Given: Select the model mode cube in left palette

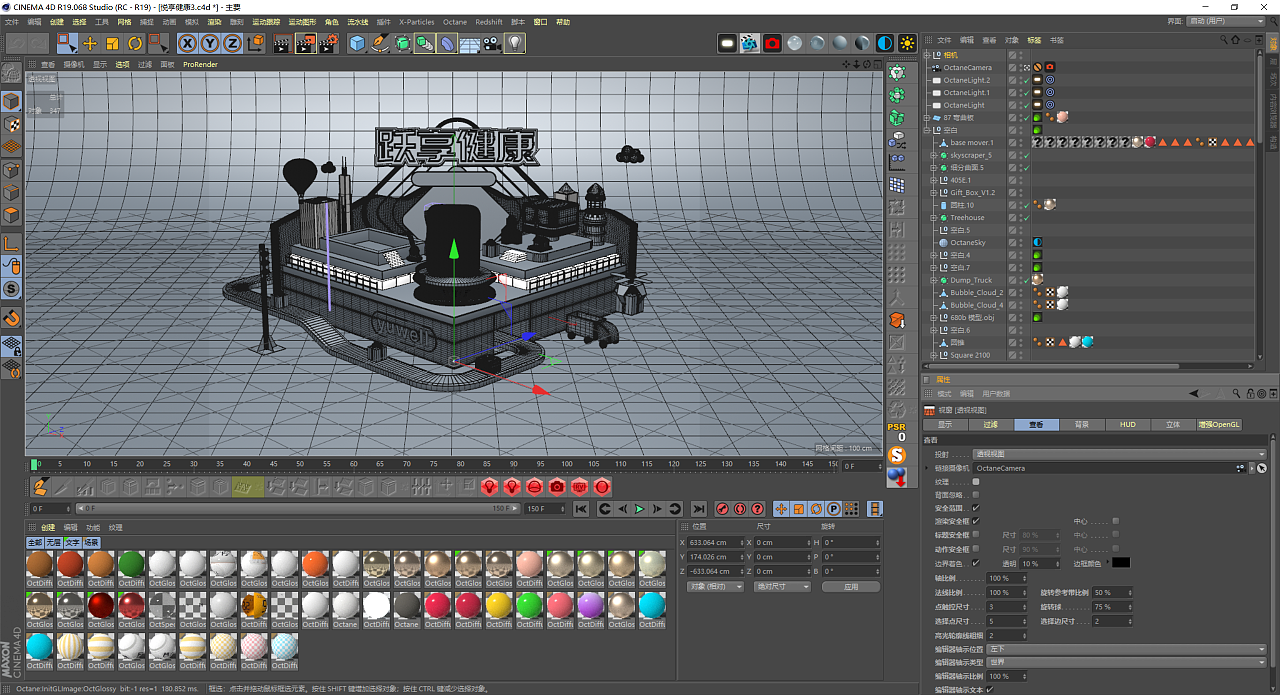Looking at the screenshot, I should 11,101.
